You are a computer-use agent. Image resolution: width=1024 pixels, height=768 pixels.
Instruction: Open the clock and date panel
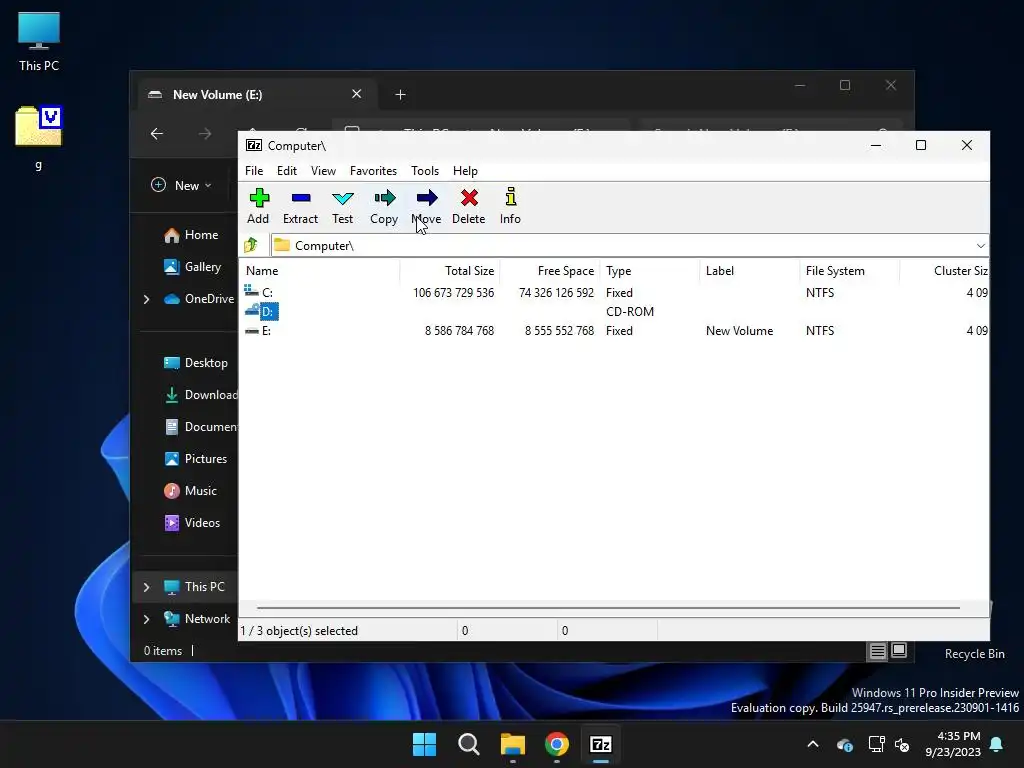point(953,744)
